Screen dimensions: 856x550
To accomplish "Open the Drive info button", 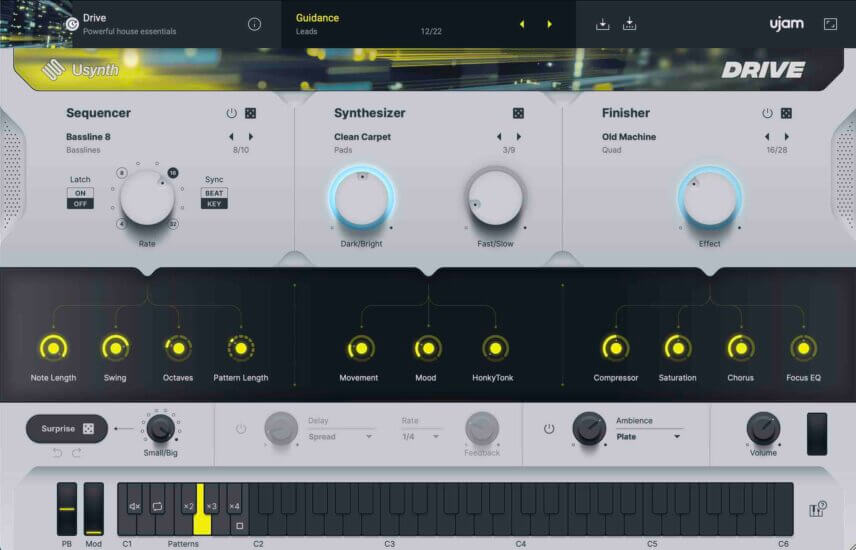I will pos(254,24).
